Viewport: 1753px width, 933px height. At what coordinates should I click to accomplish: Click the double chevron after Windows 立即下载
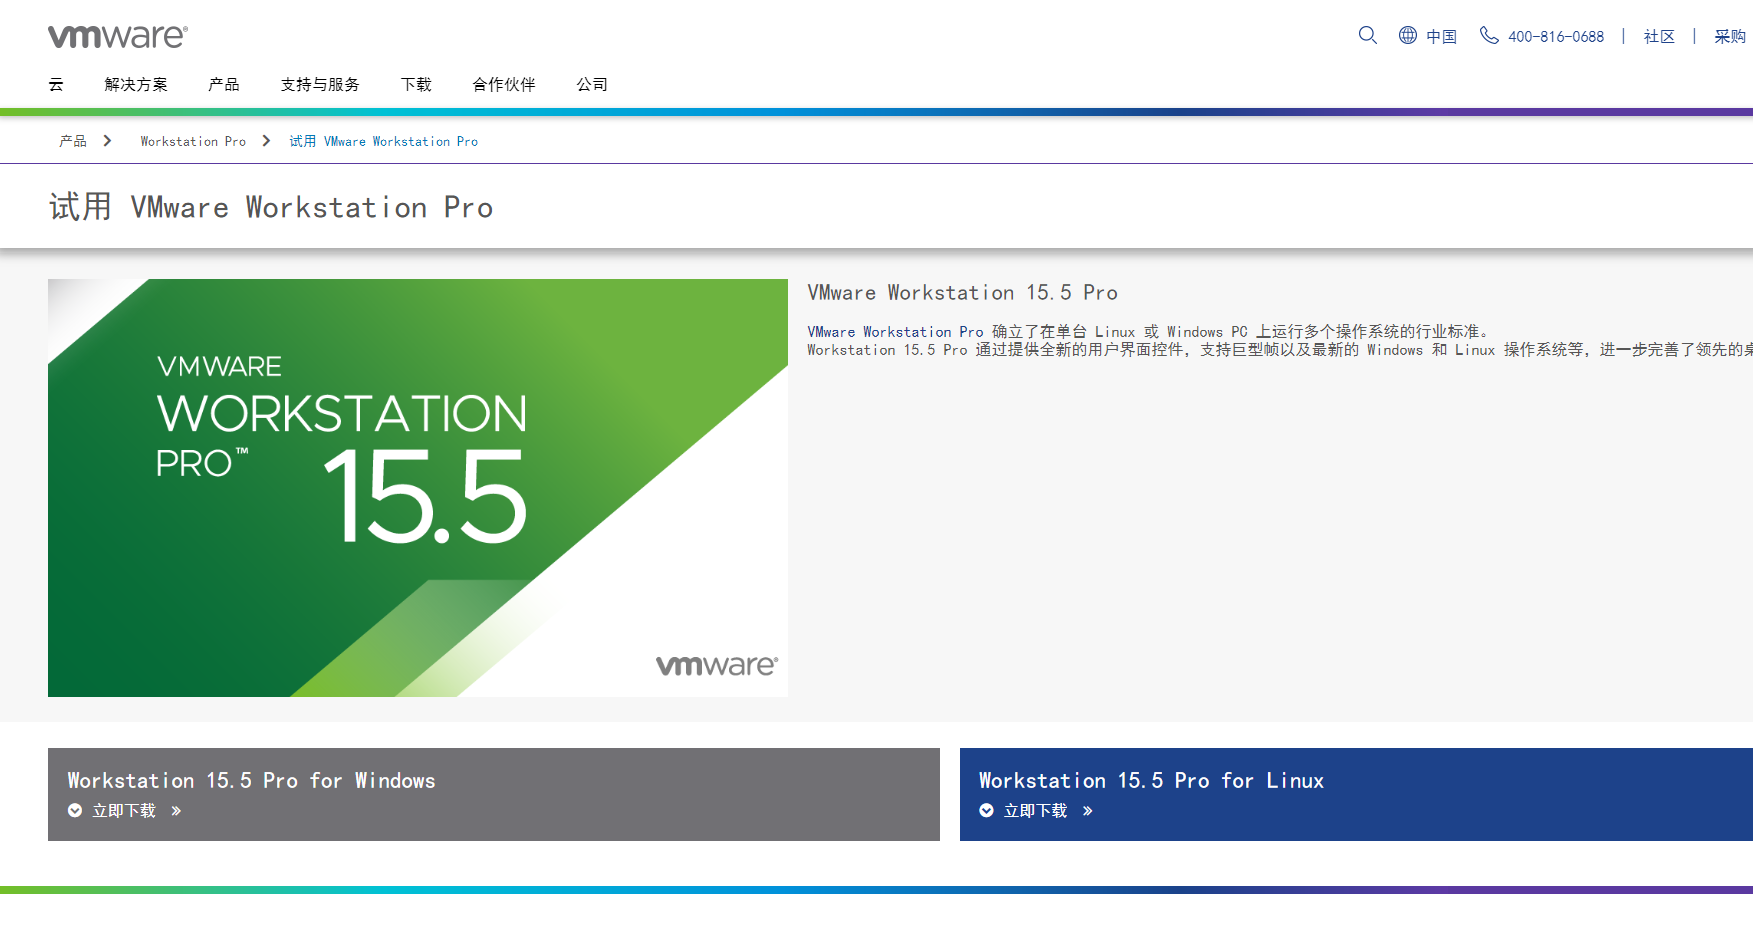(176, 811)
